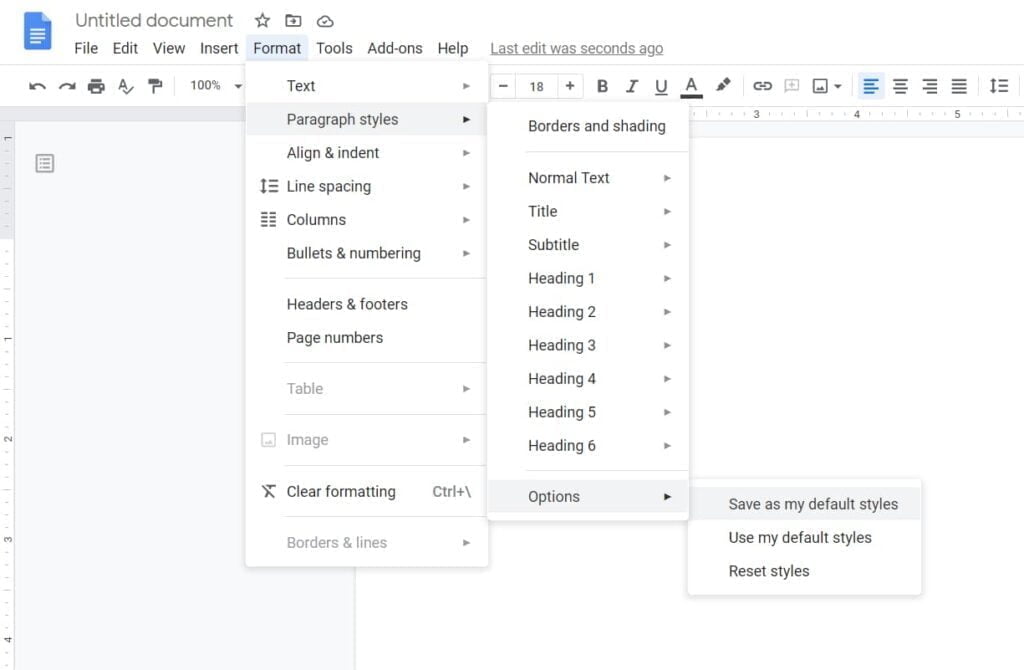Viewport: 1024px width, 670px height.
Task: Star the Untitled document
Action: point(263,21)
